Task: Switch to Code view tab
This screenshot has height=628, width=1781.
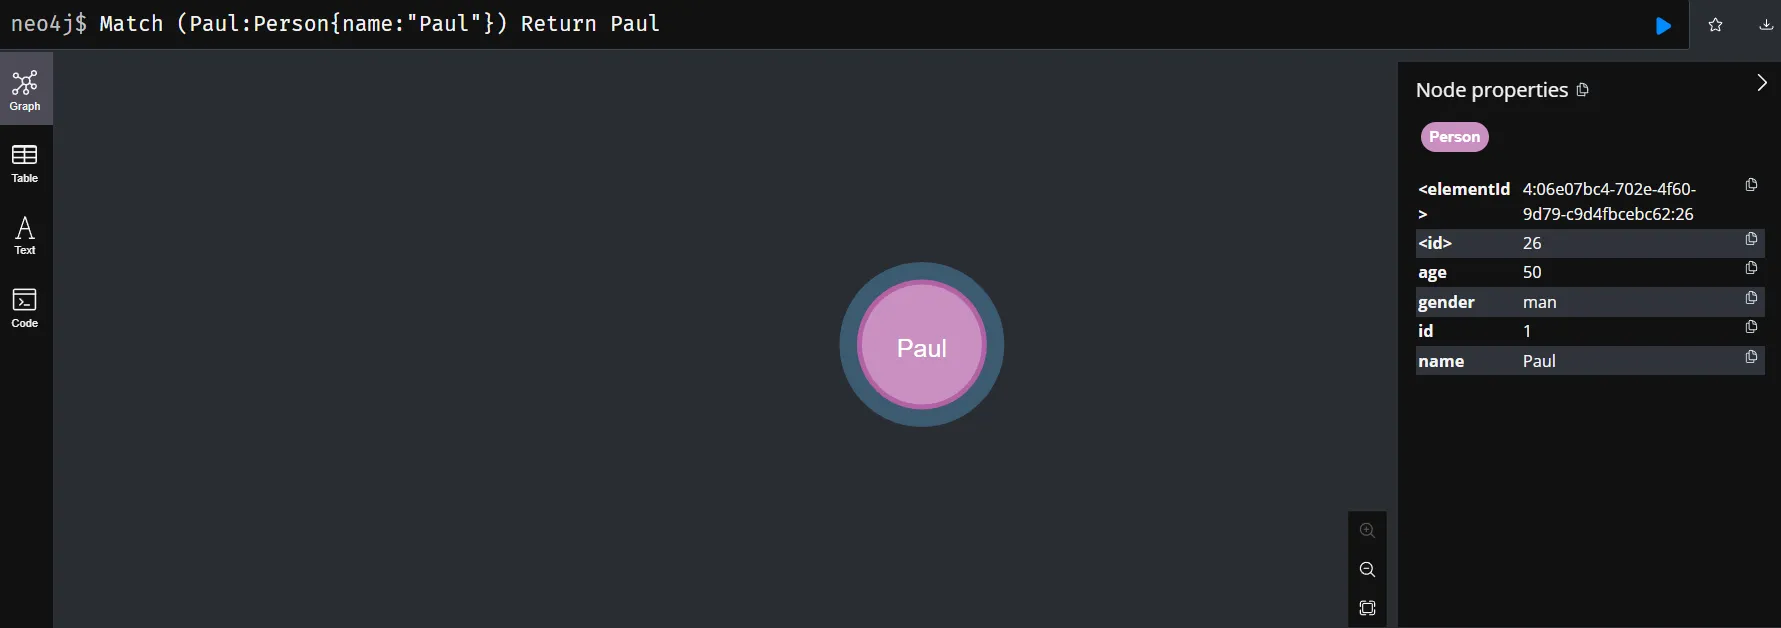Action: [26, 308]
